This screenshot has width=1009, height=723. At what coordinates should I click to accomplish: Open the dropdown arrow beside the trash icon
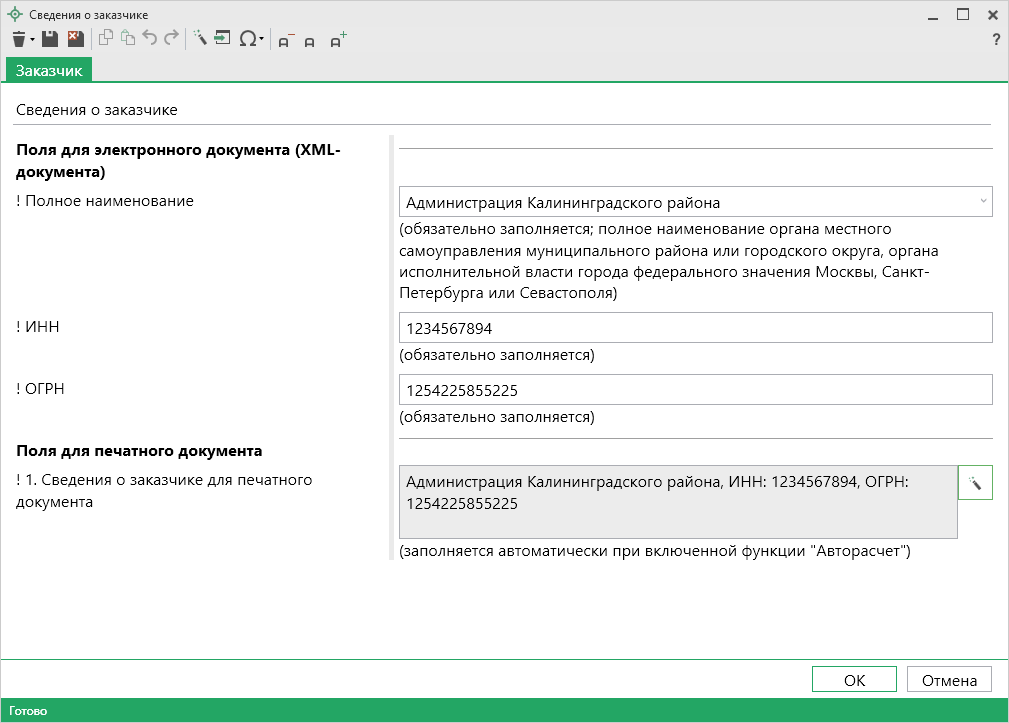tap(32, 40)
